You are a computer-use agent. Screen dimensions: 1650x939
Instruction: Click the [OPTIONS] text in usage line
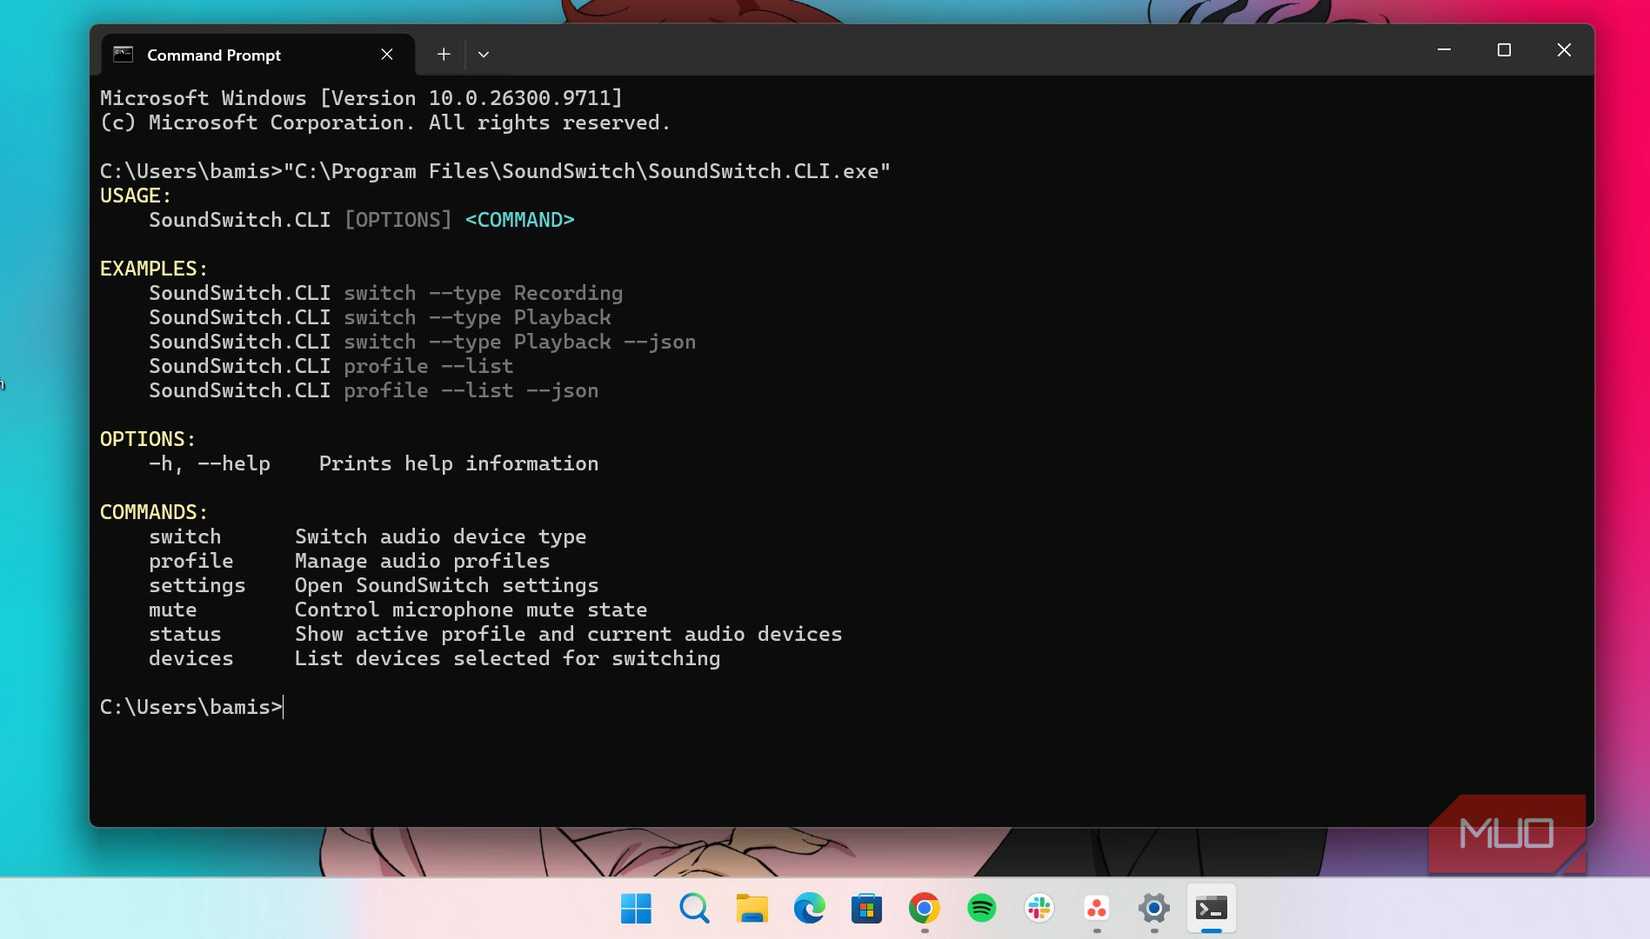pos(398,220)
